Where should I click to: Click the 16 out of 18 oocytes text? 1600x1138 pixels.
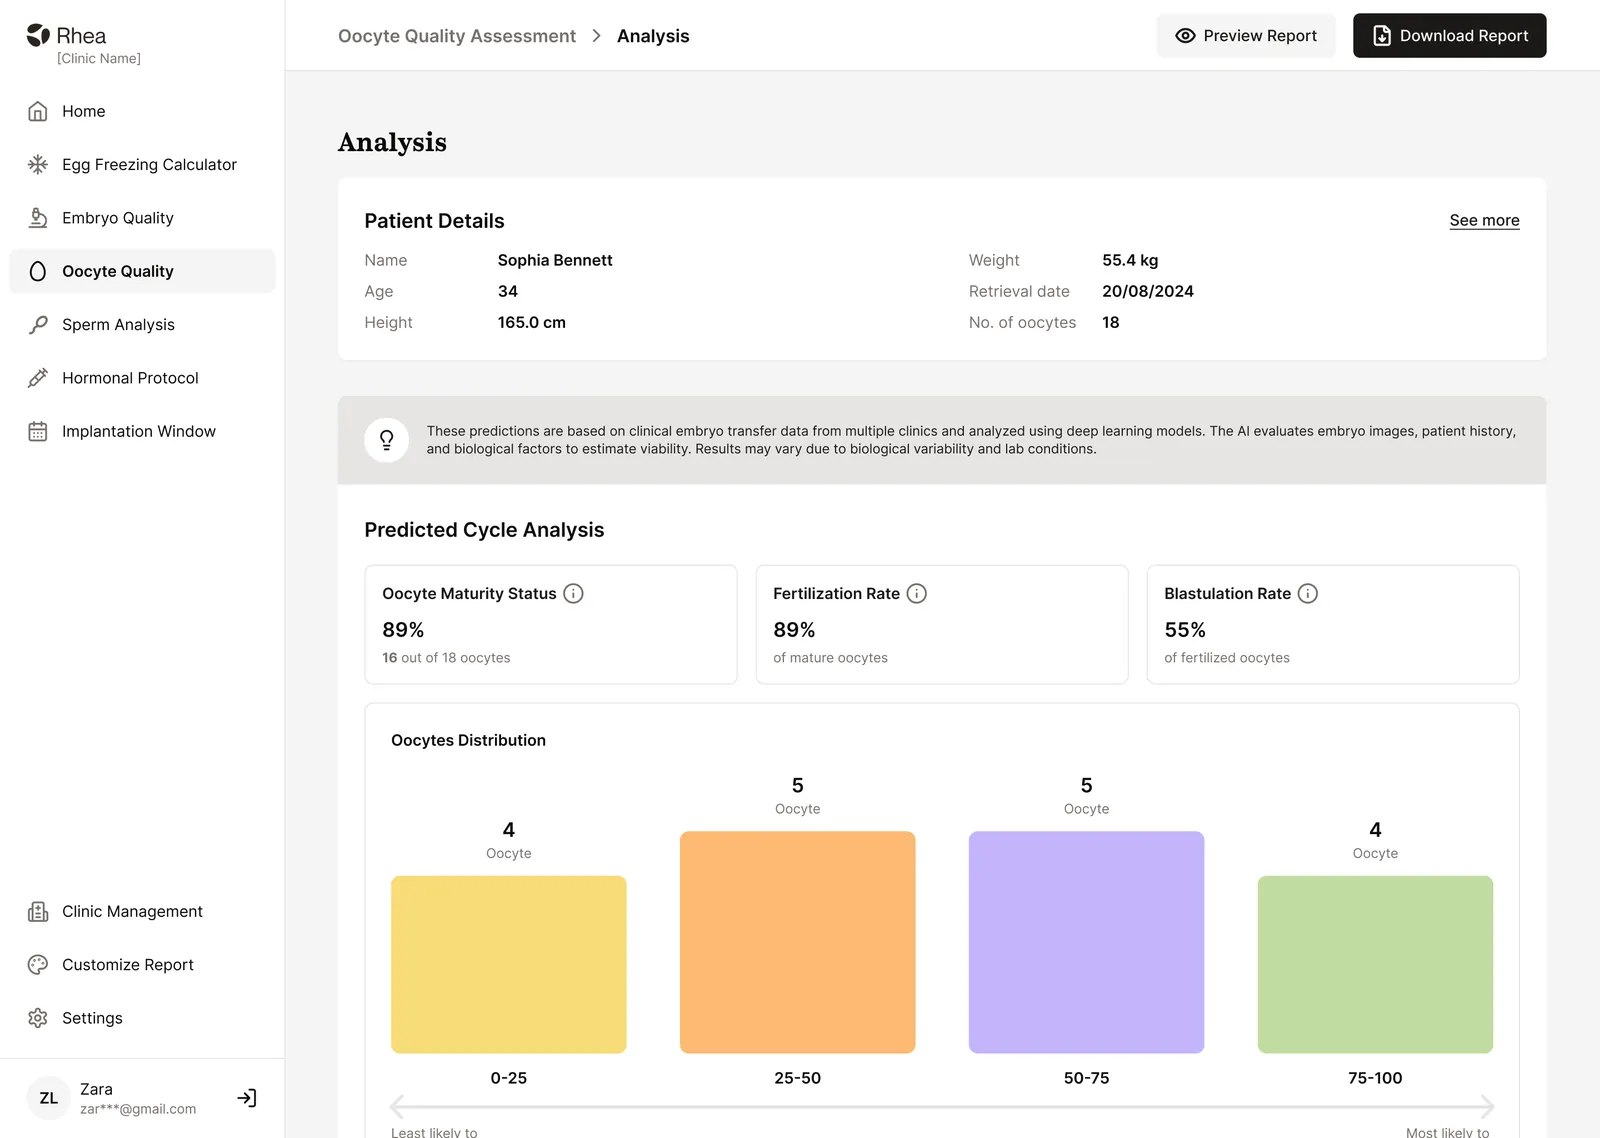coord(446,658)
